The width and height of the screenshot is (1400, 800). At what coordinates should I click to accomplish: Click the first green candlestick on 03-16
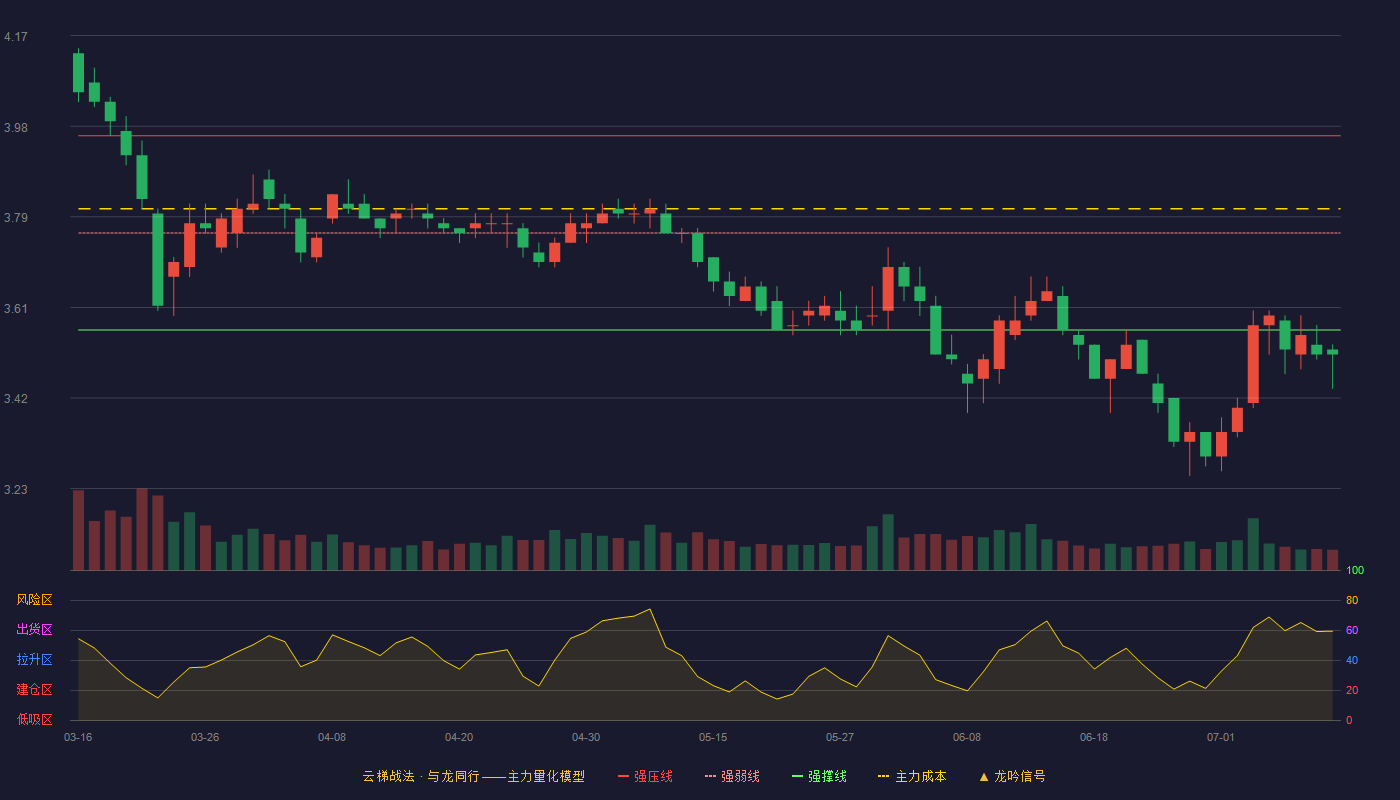pyautogui.click(x=78, y=72)
